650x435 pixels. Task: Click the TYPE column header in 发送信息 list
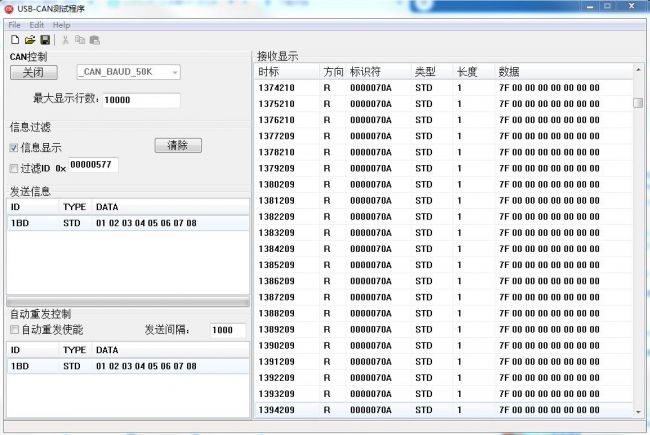point(75,207)
